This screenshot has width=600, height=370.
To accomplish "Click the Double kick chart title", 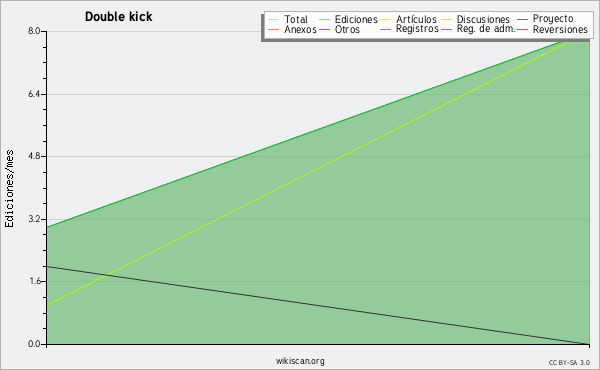I will point(119,17).
